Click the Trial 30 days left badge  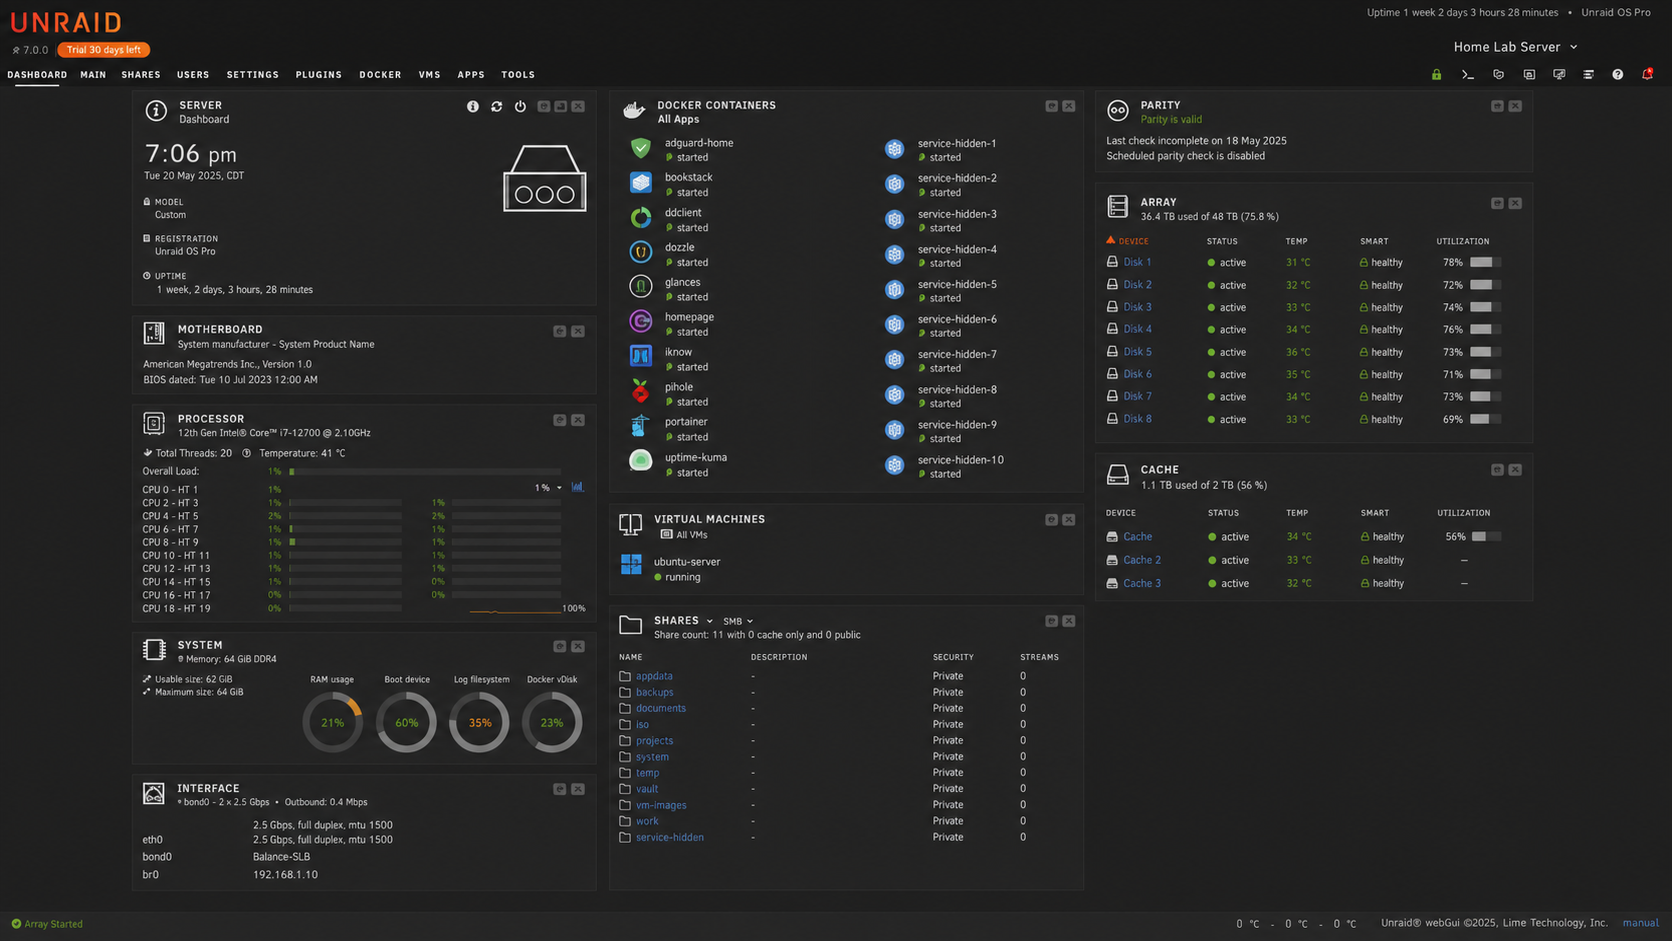click(104, 50)
